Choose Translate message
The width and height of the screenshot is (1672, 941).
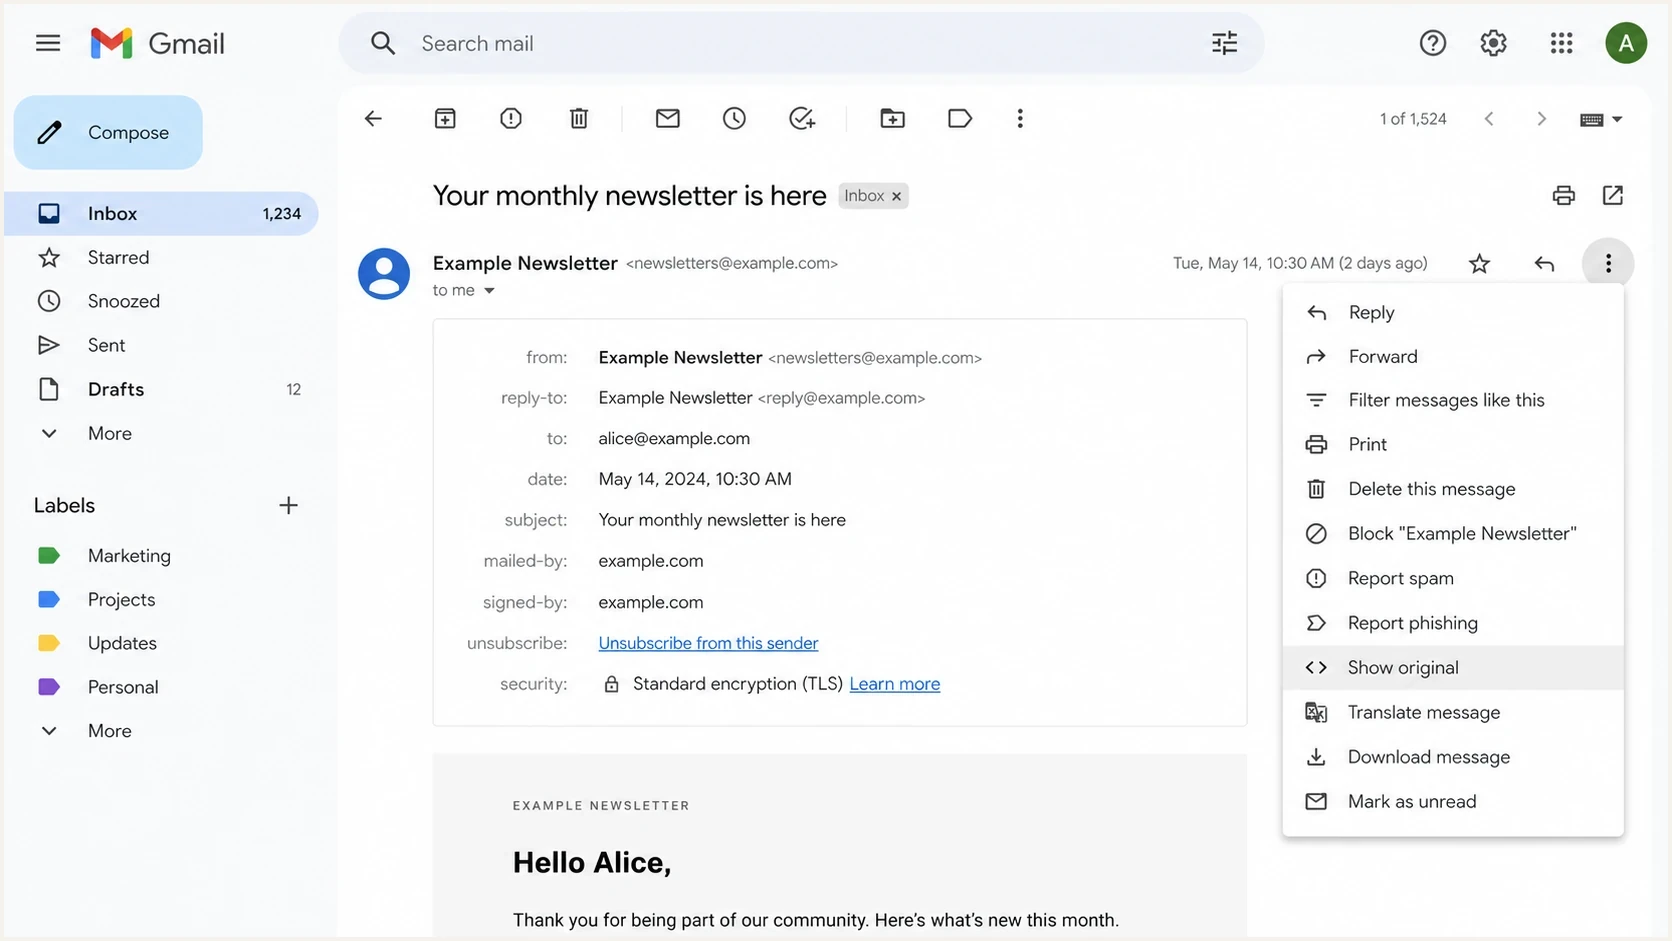1453,712
